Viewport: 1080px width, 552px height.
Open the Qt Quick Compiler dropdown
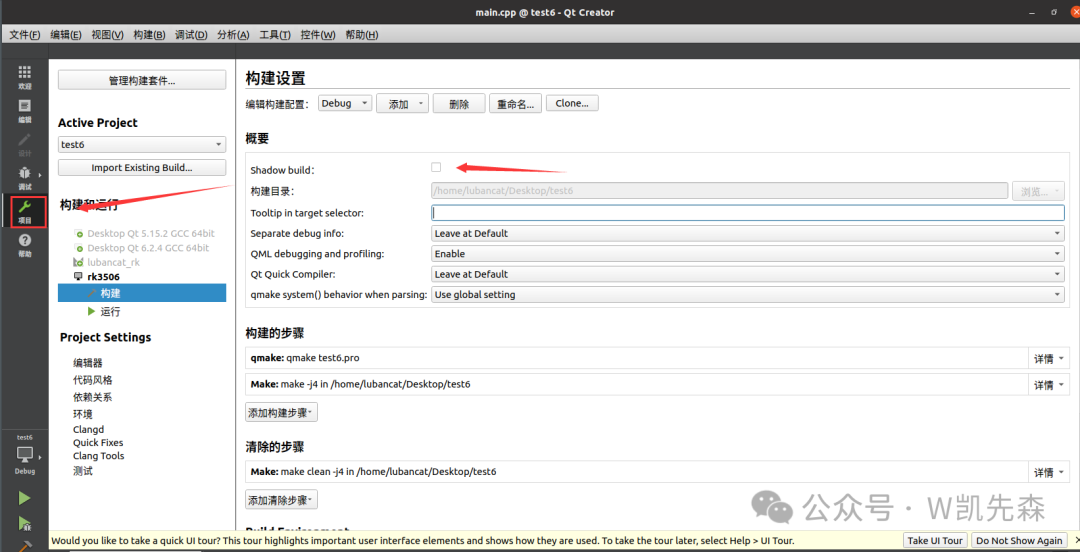point(747,274)
